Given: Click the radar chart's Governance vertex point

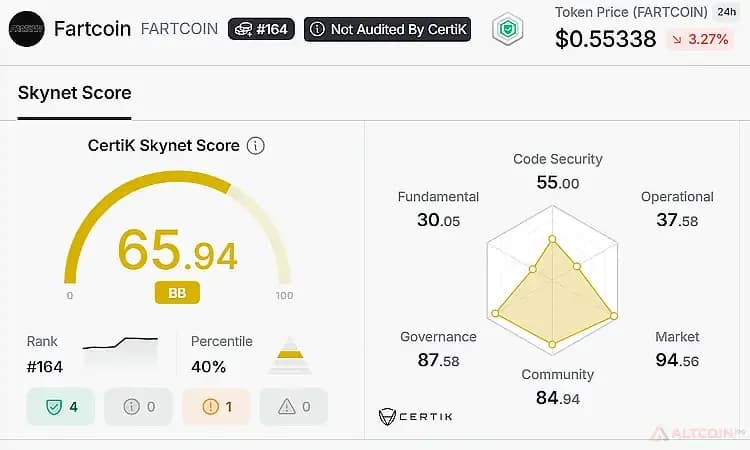Looking at the screenshot, I should [496, 313].
